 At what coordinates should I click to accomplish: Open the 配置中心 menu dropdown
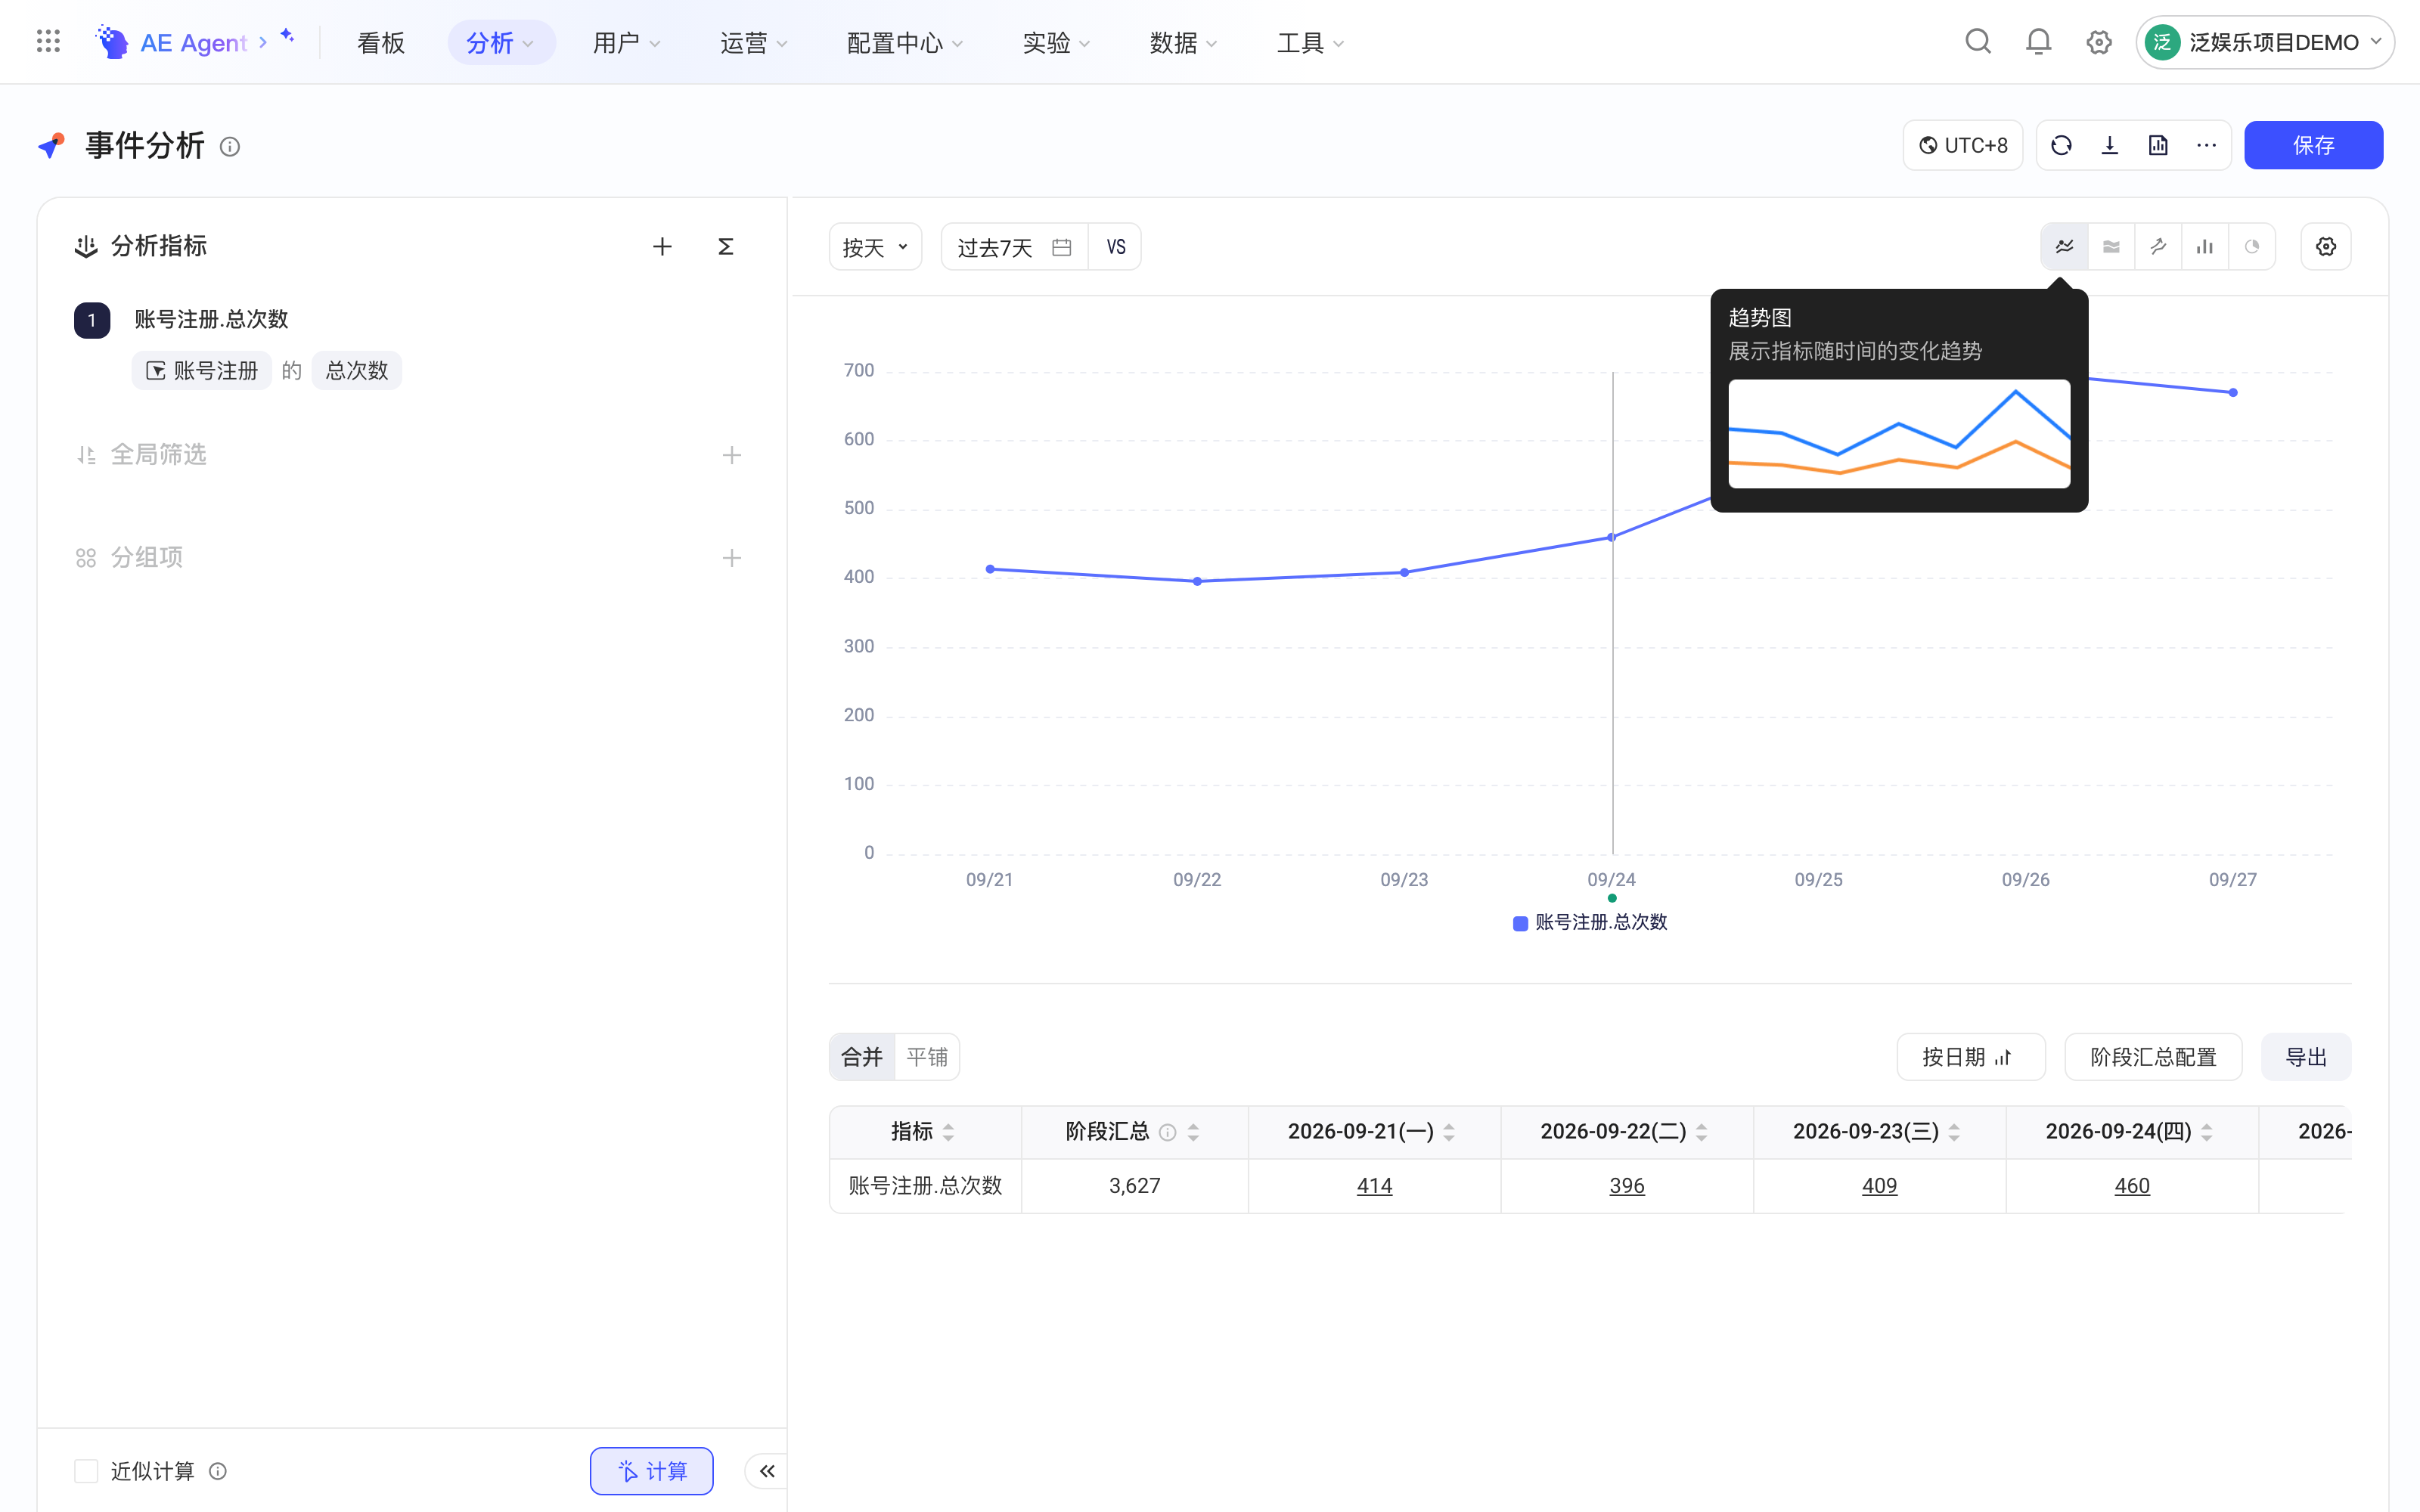pos(904,43)
